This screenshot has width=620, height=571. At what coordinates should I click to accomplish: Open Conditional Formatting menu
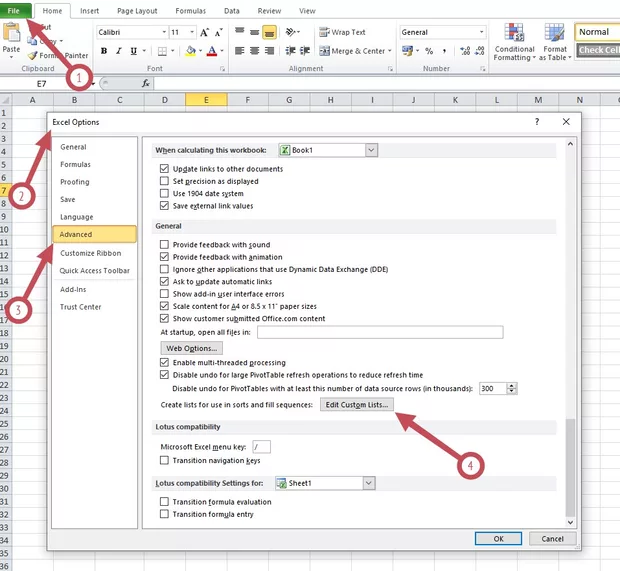(x=514, y=42)
